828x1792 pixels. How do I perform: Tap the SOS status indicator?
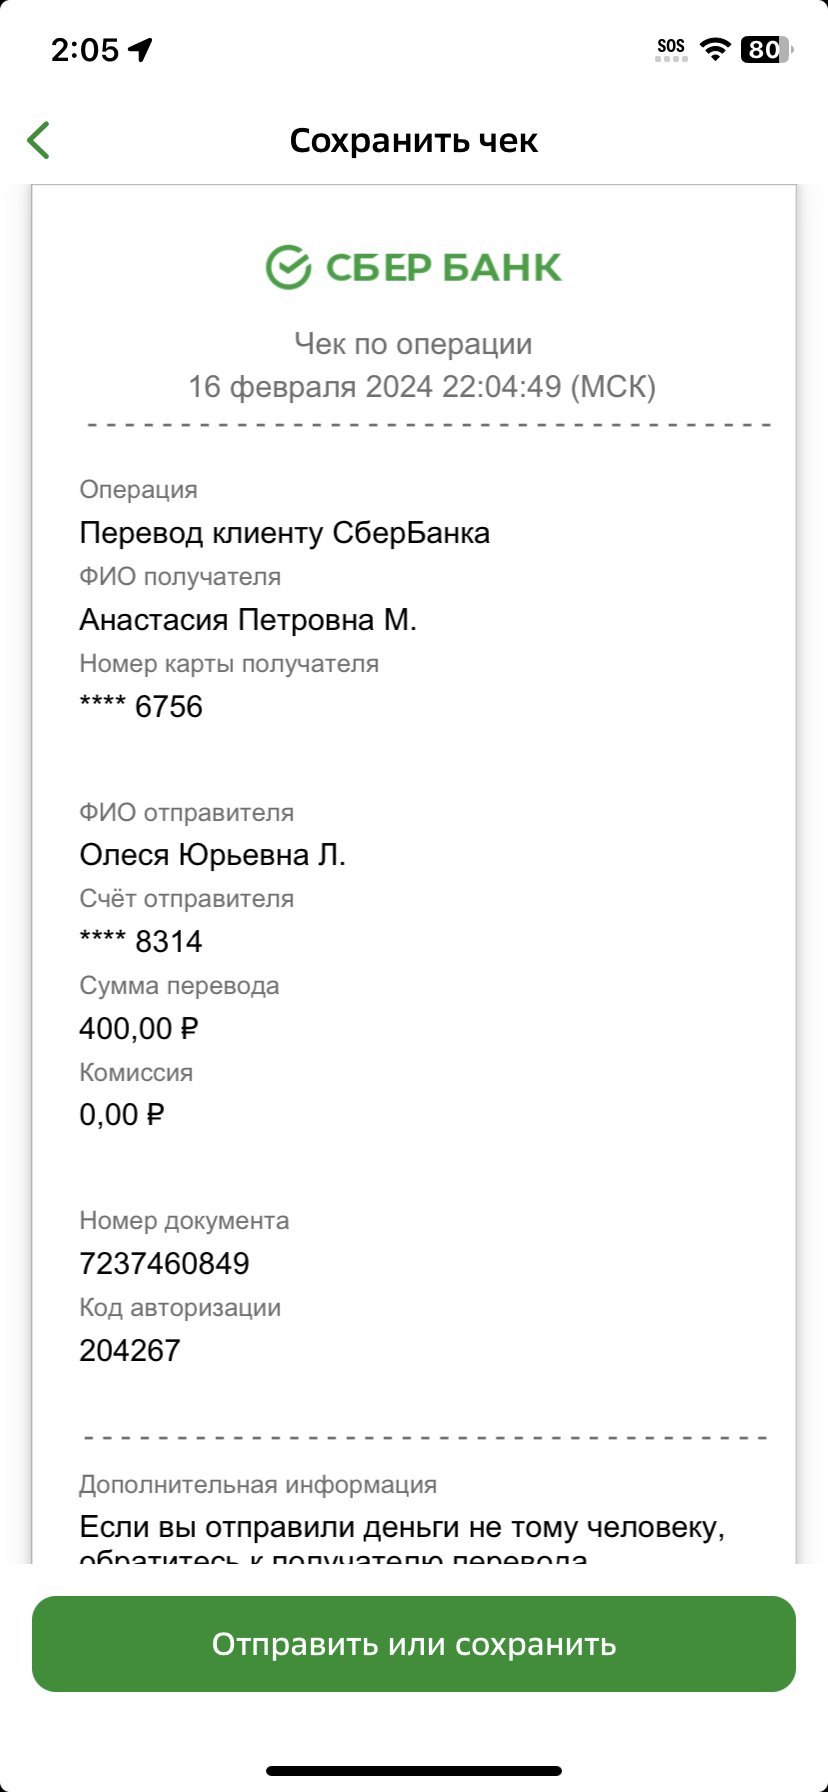671,49
